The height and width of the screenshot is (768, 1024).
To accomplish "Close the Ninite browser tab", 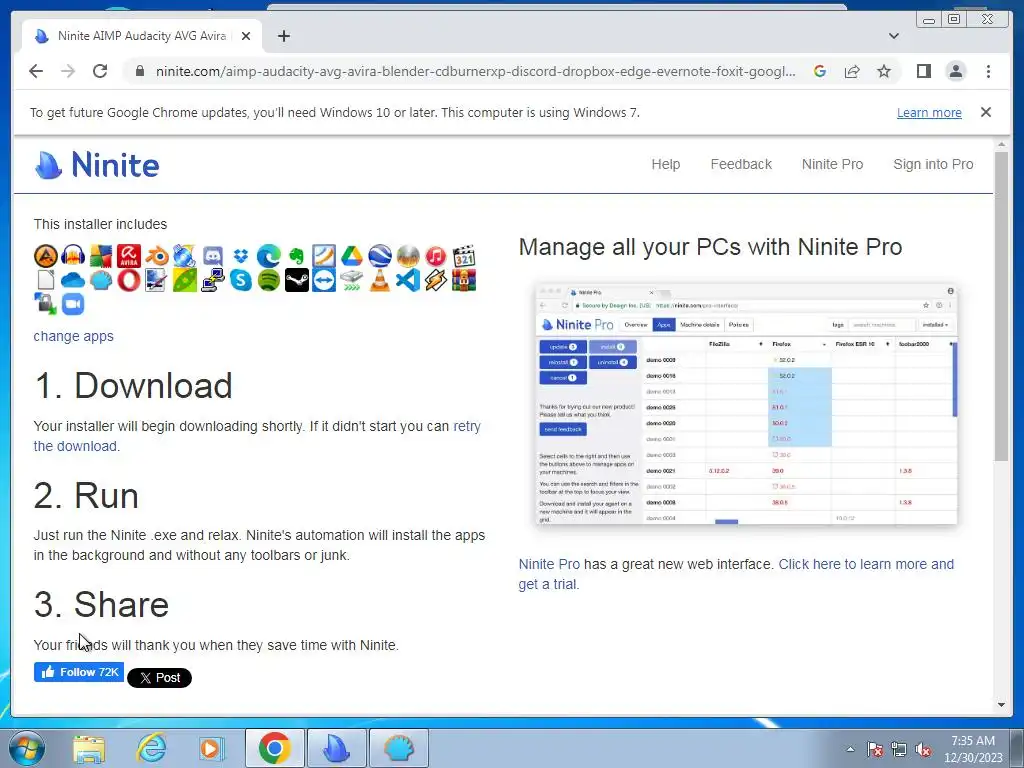I will pyautogui.click(x=246, y=36).
